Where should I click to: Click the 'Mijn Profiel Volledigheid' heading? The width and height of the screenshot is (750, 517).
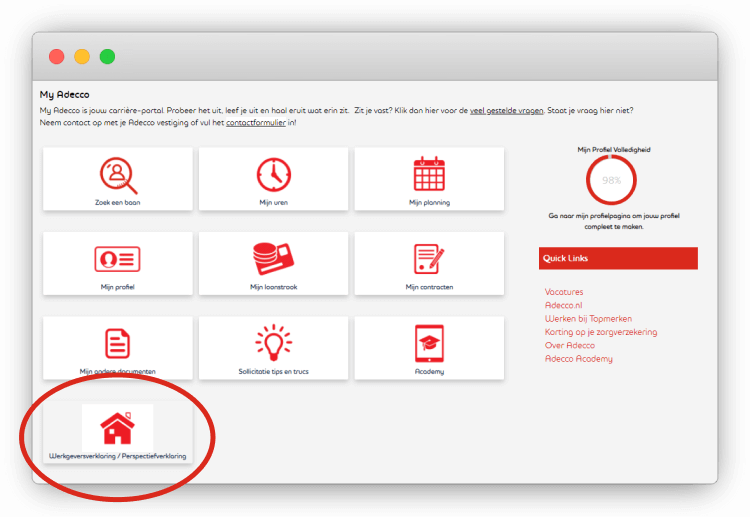[x=614, y=150]
